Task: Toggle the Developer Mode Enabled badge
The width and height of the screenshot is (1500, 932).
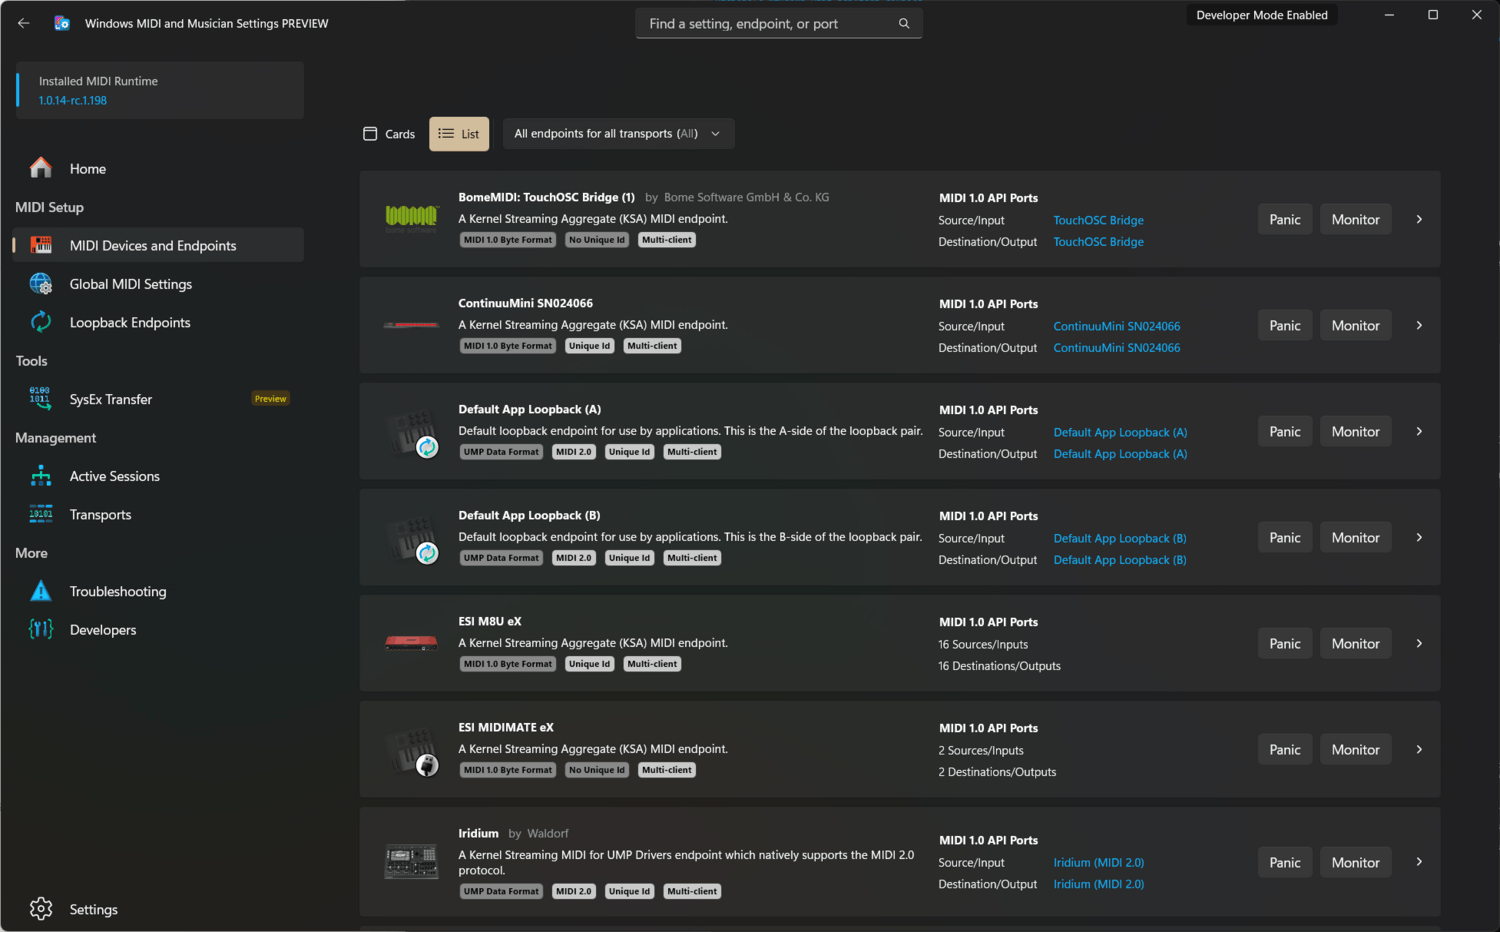Action: [1261, 14]
